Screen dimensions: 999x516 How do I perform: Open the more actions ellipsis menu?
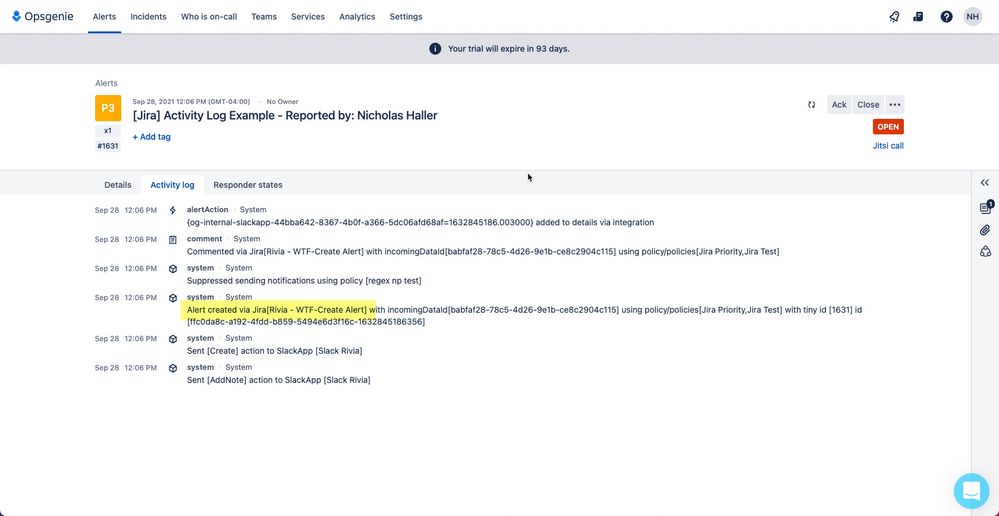(895, 104)
